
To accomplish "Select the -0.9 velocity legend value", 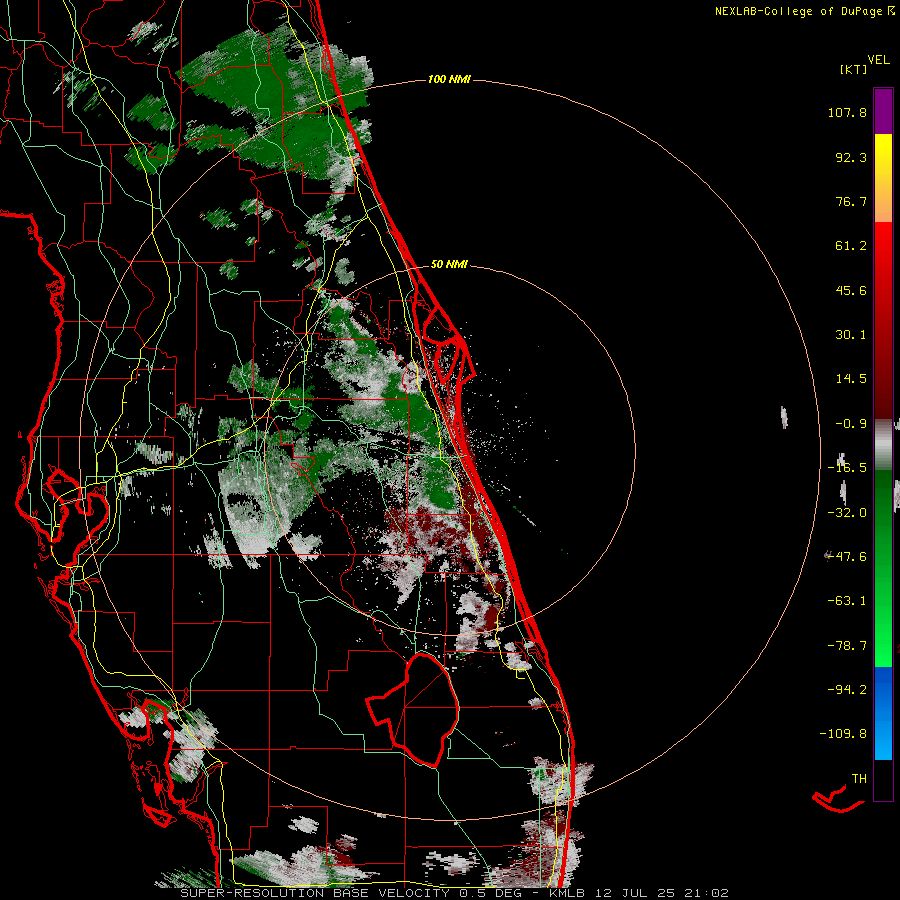I will click(851, 424).
